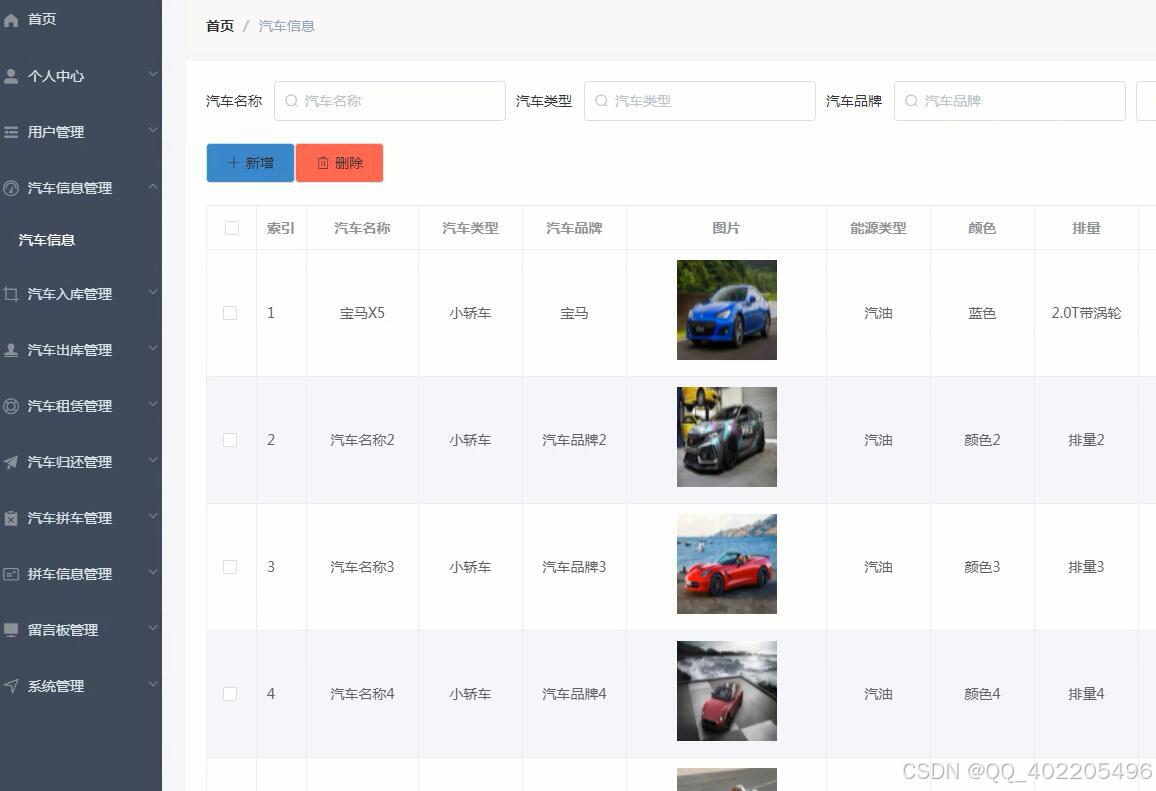Click the 汽车品牌3 cell

574,567
